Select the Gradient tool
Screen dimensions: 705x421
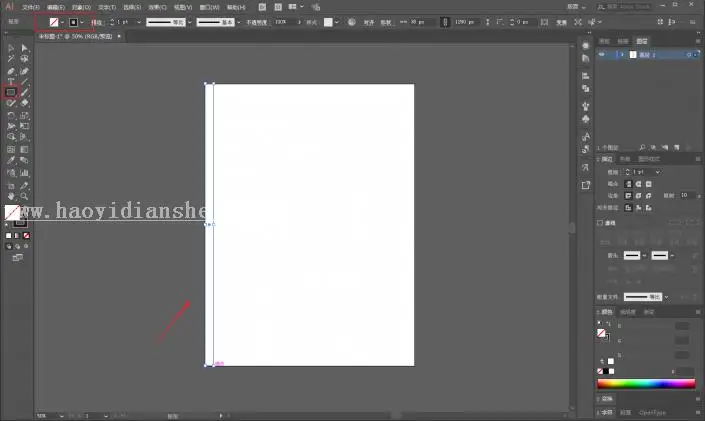pos(24,149)
